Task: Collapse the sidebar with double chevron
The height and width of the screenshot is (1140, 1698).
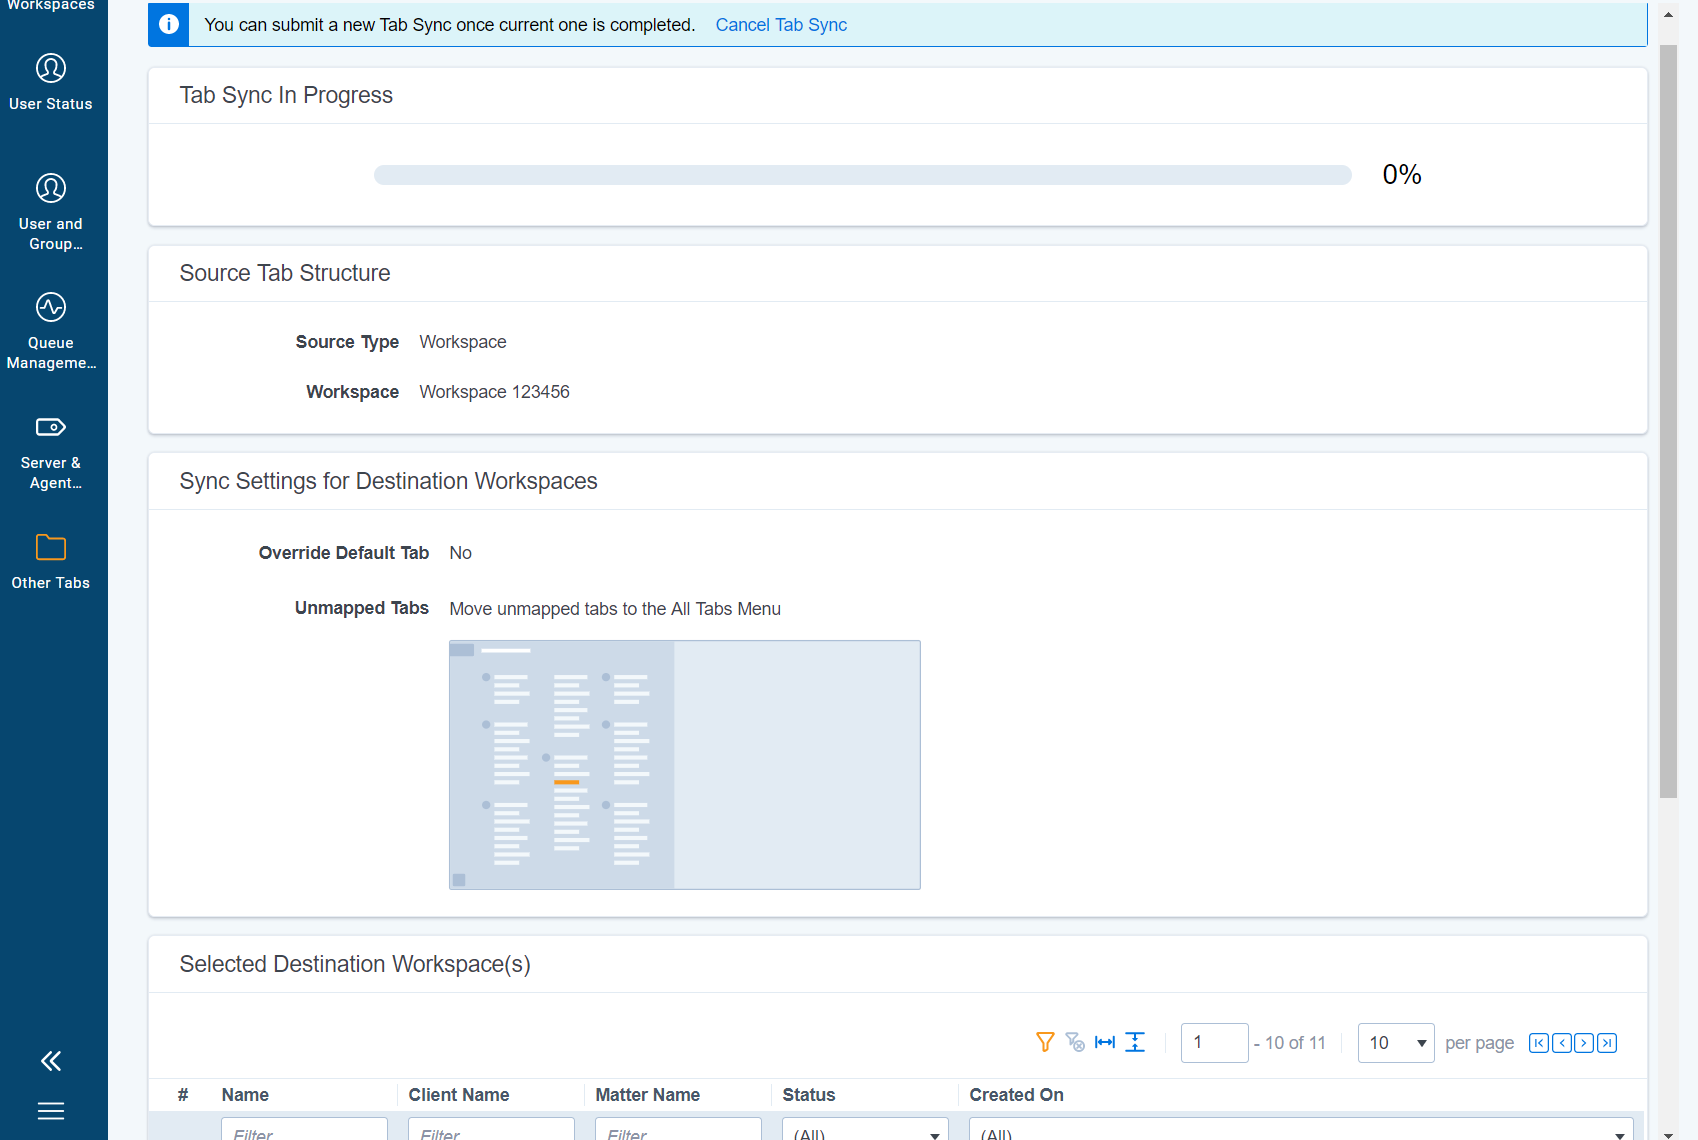Action: [51, 1061]
